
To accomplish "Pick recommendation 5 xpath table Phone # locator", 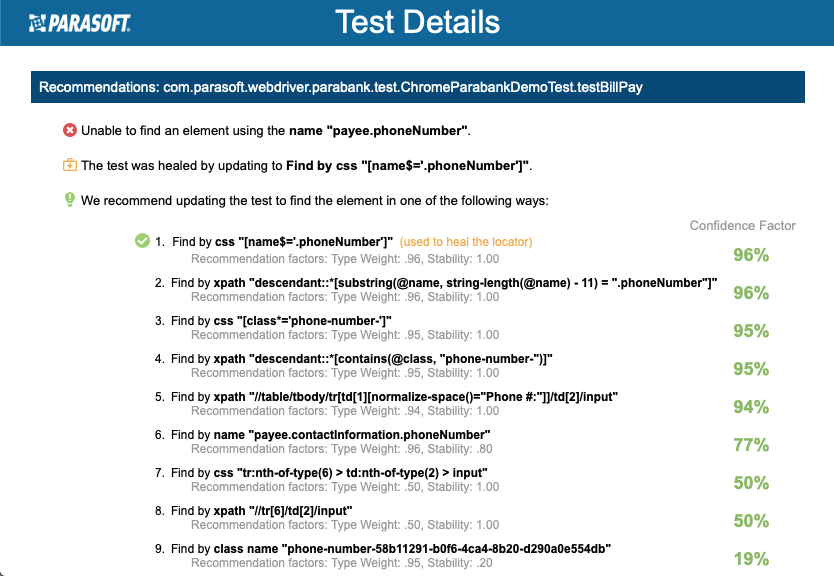I will point(394,397).
